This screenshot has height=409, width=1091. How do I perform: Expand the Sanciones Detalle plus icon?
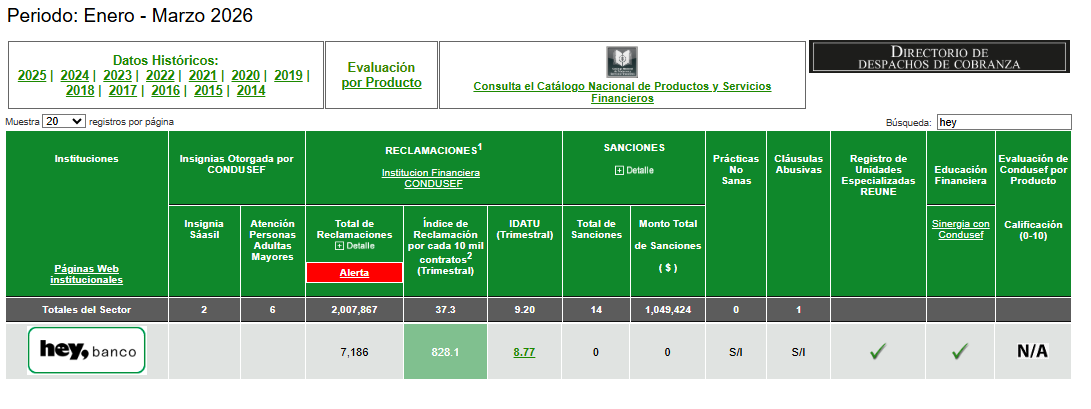pos(619,170)
